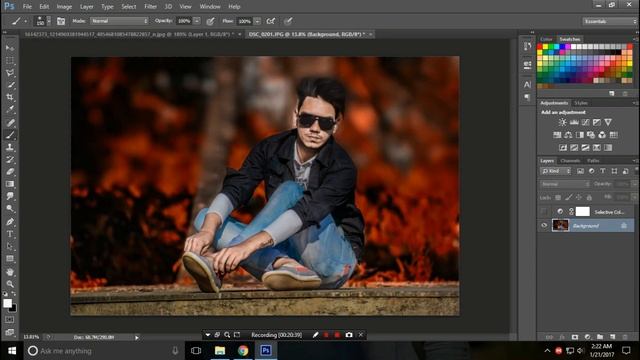Switch to the Color tab
This screenshot has height=360, width=640.
click(x=546, y=39)
